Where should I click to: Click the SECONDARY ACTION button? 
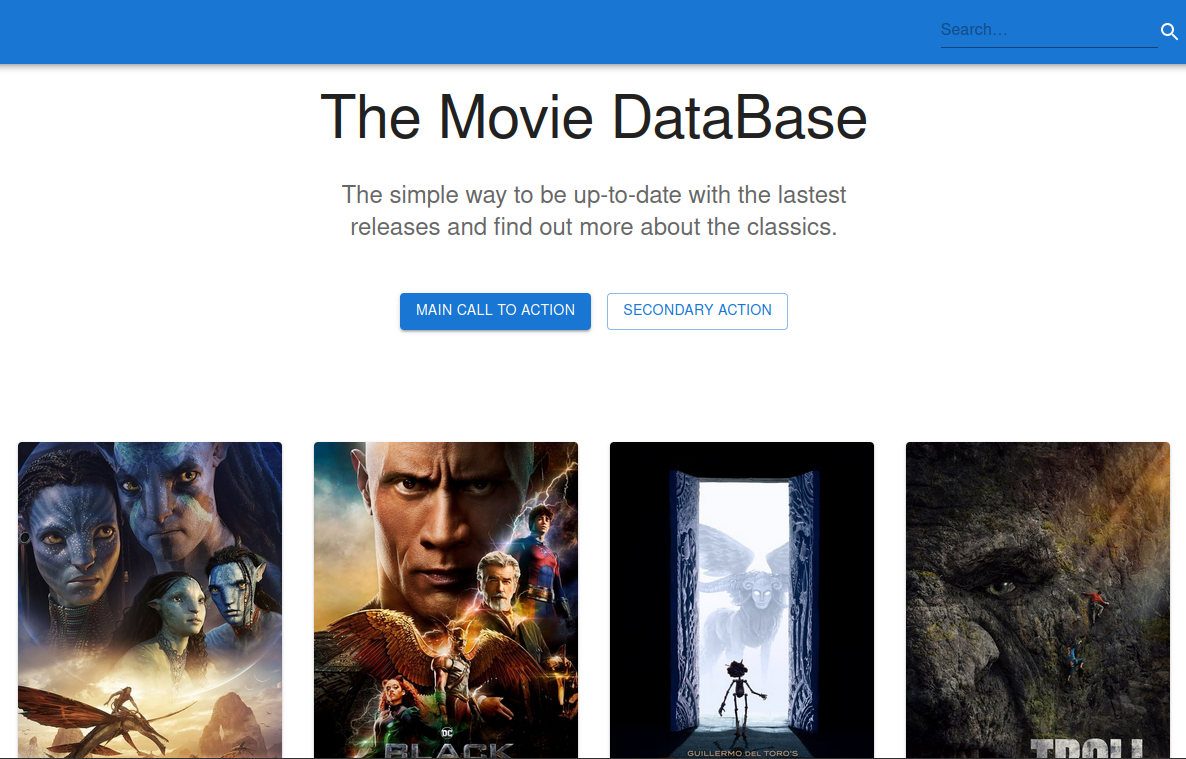tap(697, 311)
